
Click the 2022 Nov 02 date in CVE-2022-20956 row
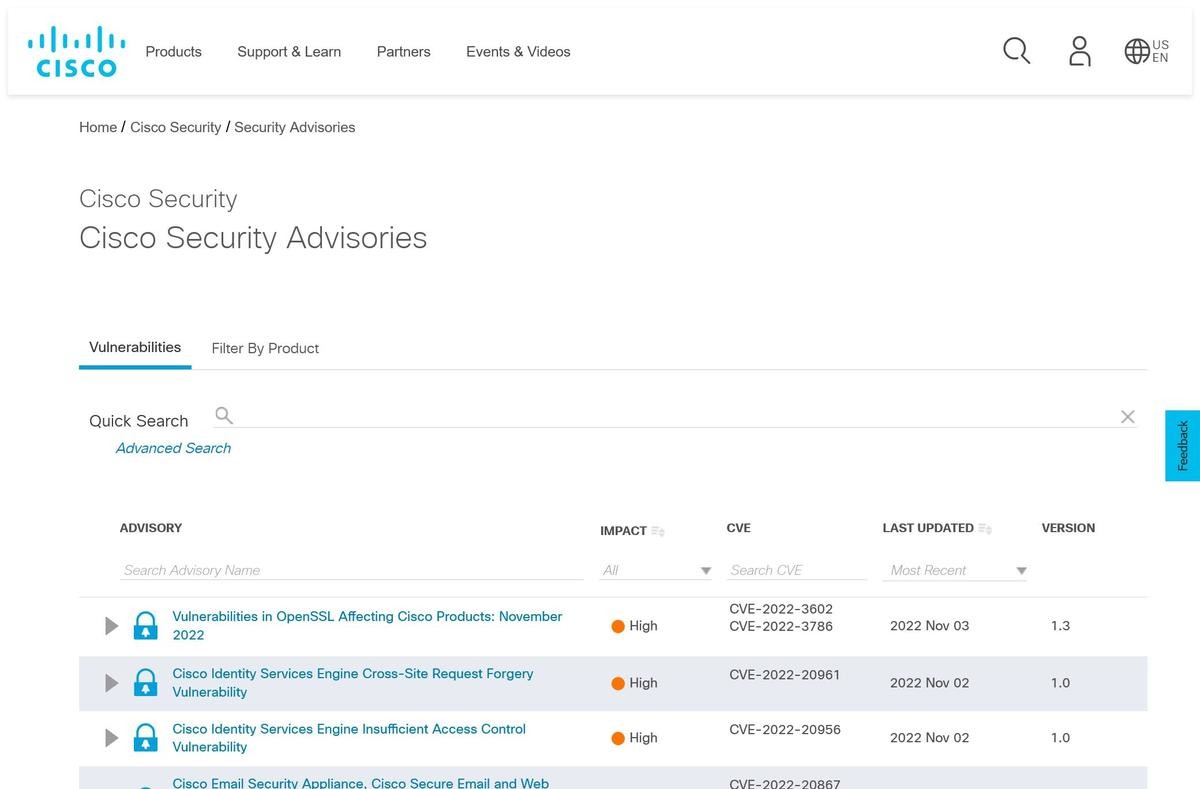pyautogui.click(x=930, y=738)
